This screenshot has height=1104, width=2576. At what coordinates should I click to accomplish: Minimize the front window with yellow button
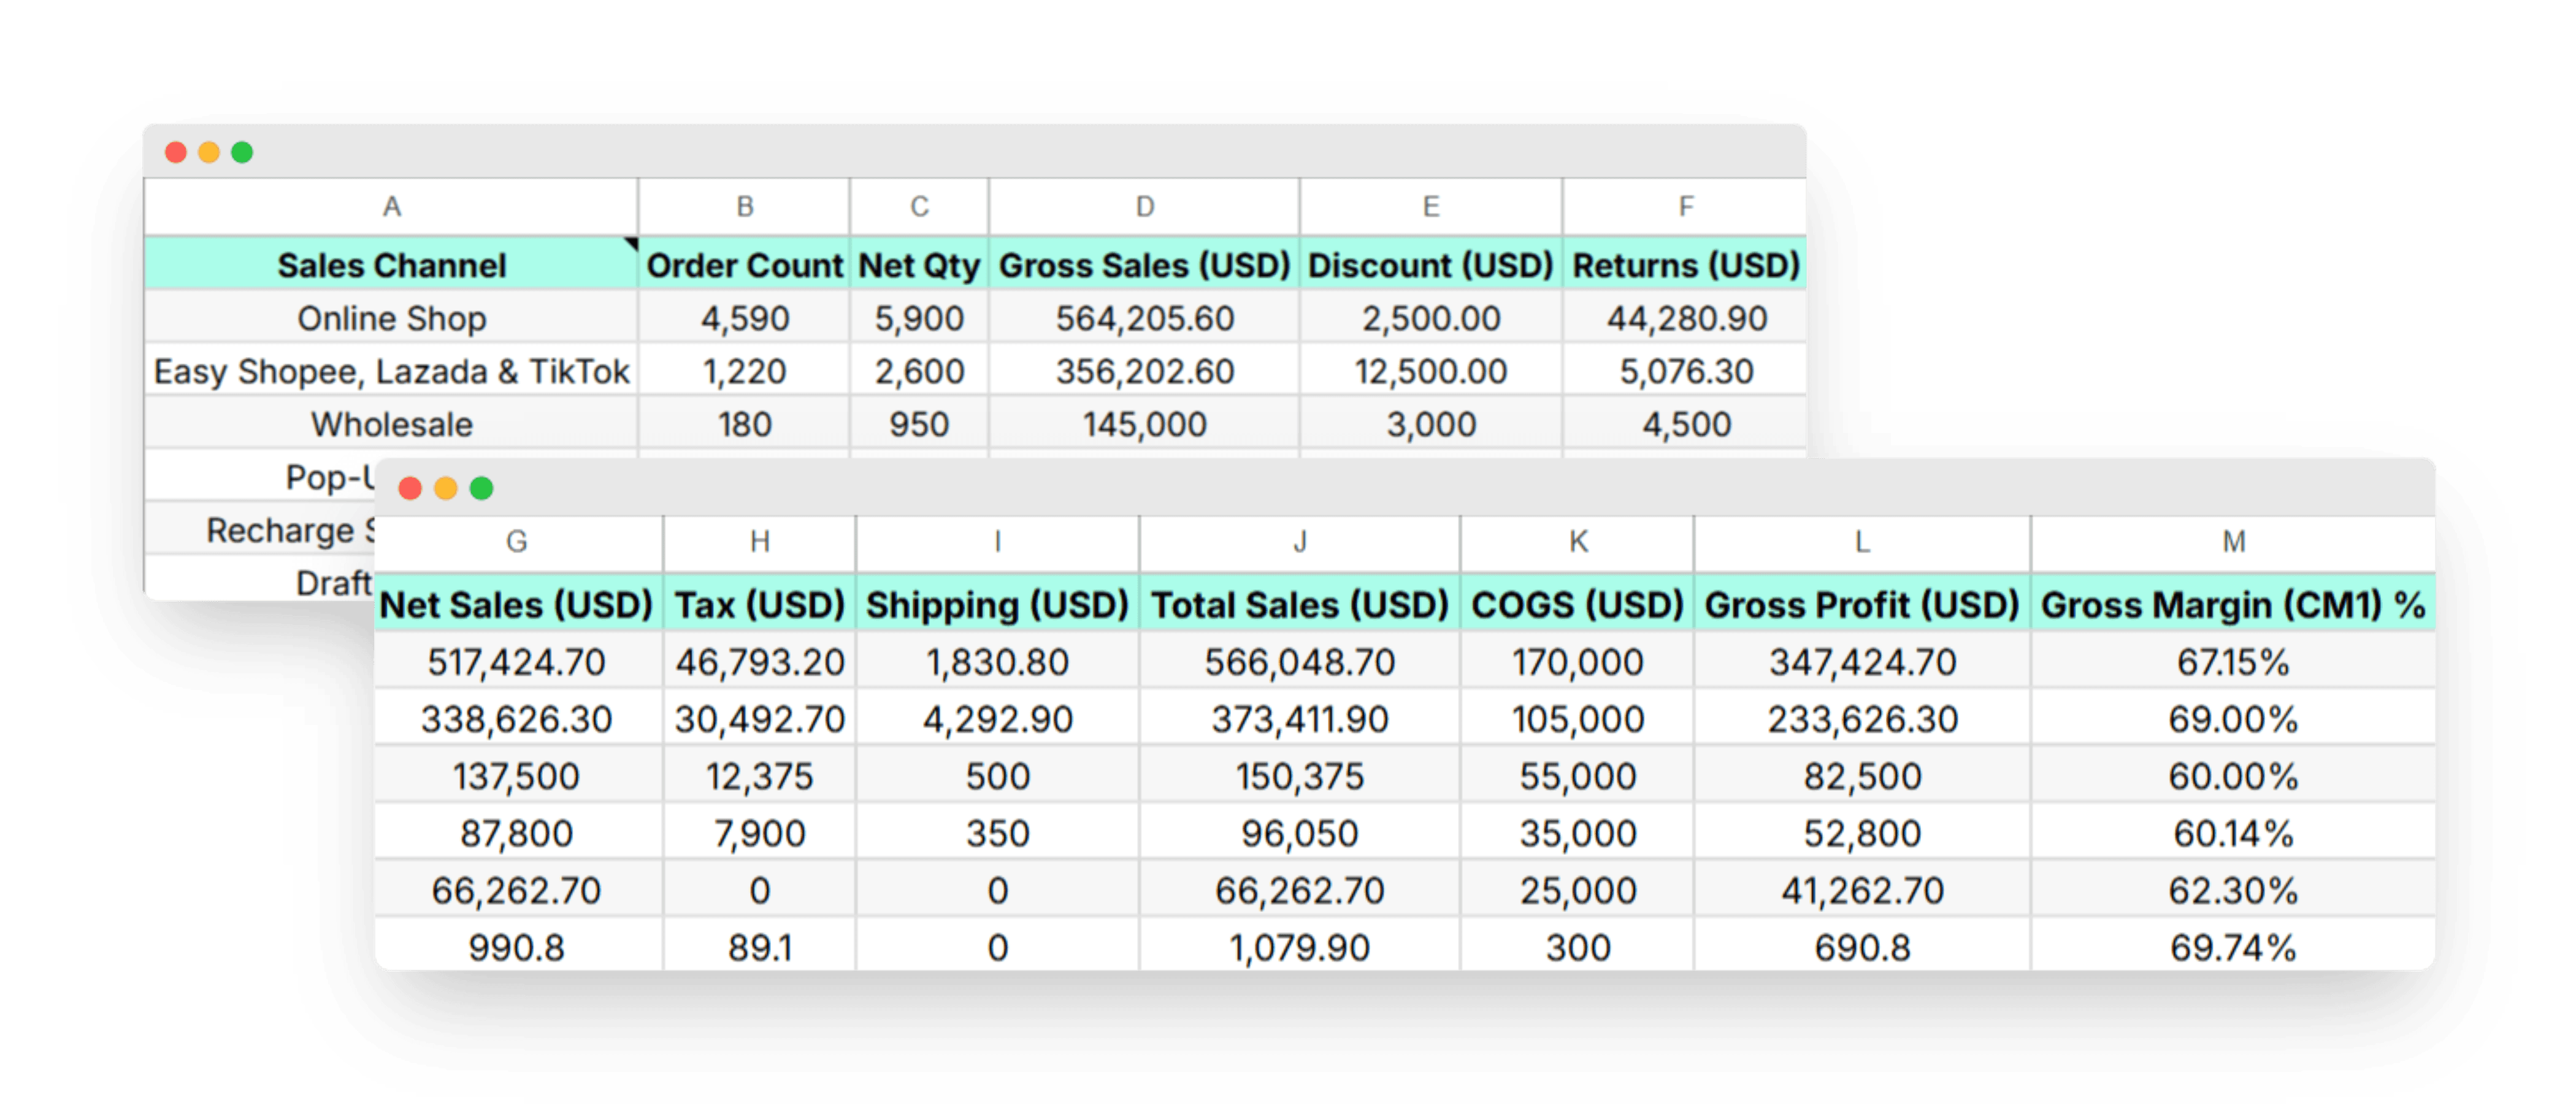446,488
